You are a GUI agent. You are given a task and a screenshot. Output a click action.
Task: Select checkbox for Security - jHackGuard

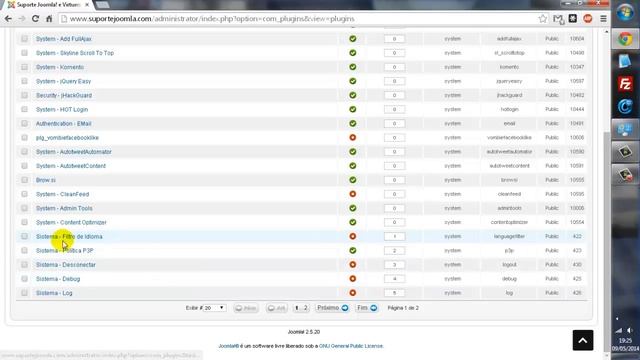click(24, 95)
